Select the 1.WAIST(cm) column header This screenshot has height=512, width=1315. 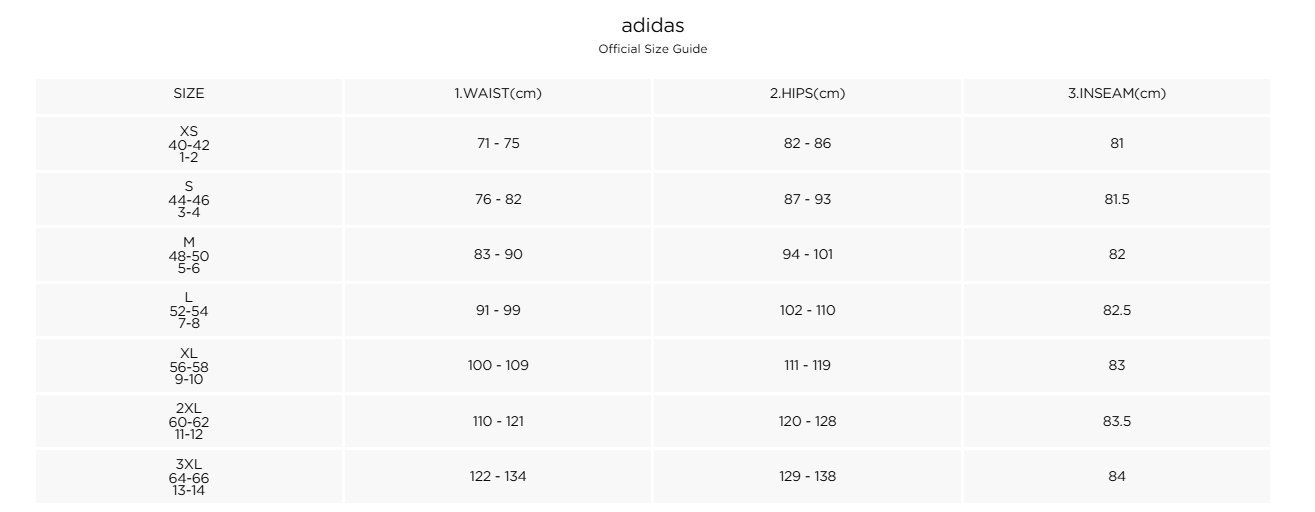tap(498, 94)
